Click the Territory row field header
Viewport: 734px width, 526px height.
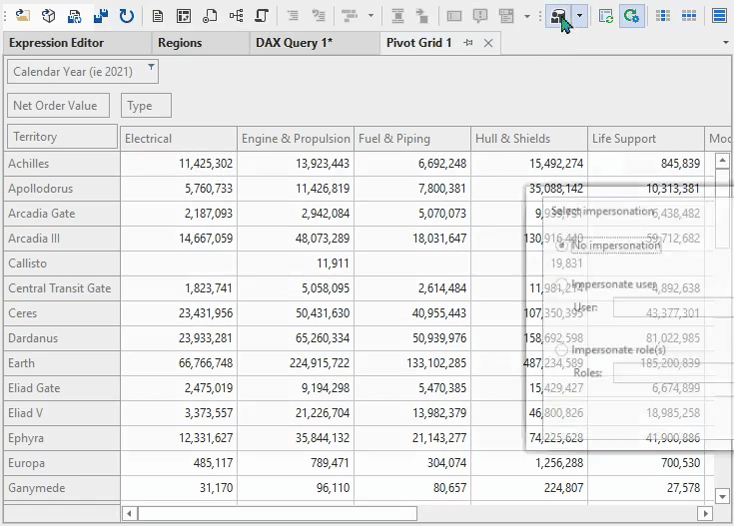(x=62, y=137)
